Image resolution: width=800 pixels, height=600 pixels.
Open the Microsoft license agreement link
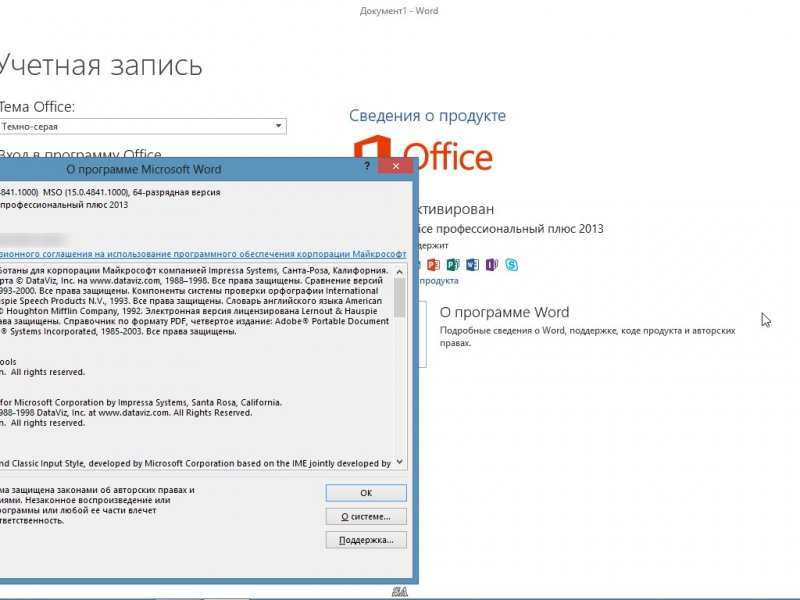(x=203, y=254)
